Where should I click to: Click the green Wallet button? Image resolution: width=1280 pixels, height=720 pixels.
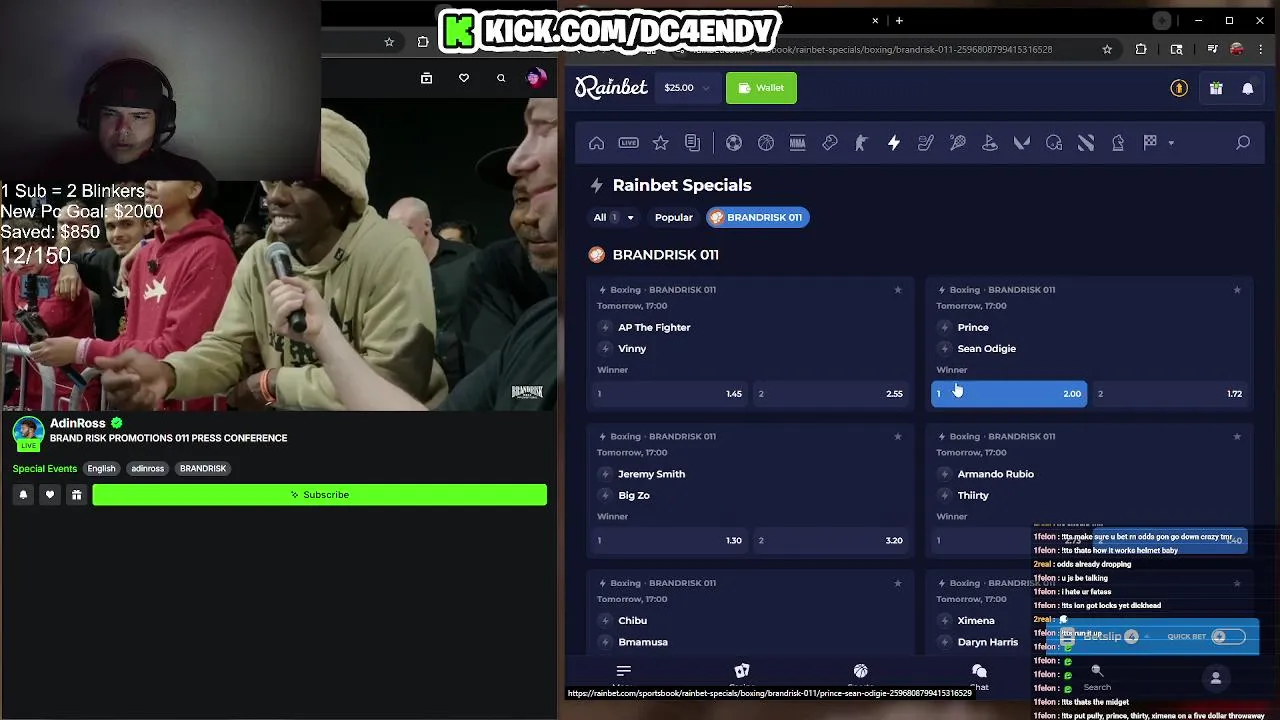(x=761, y=88)
